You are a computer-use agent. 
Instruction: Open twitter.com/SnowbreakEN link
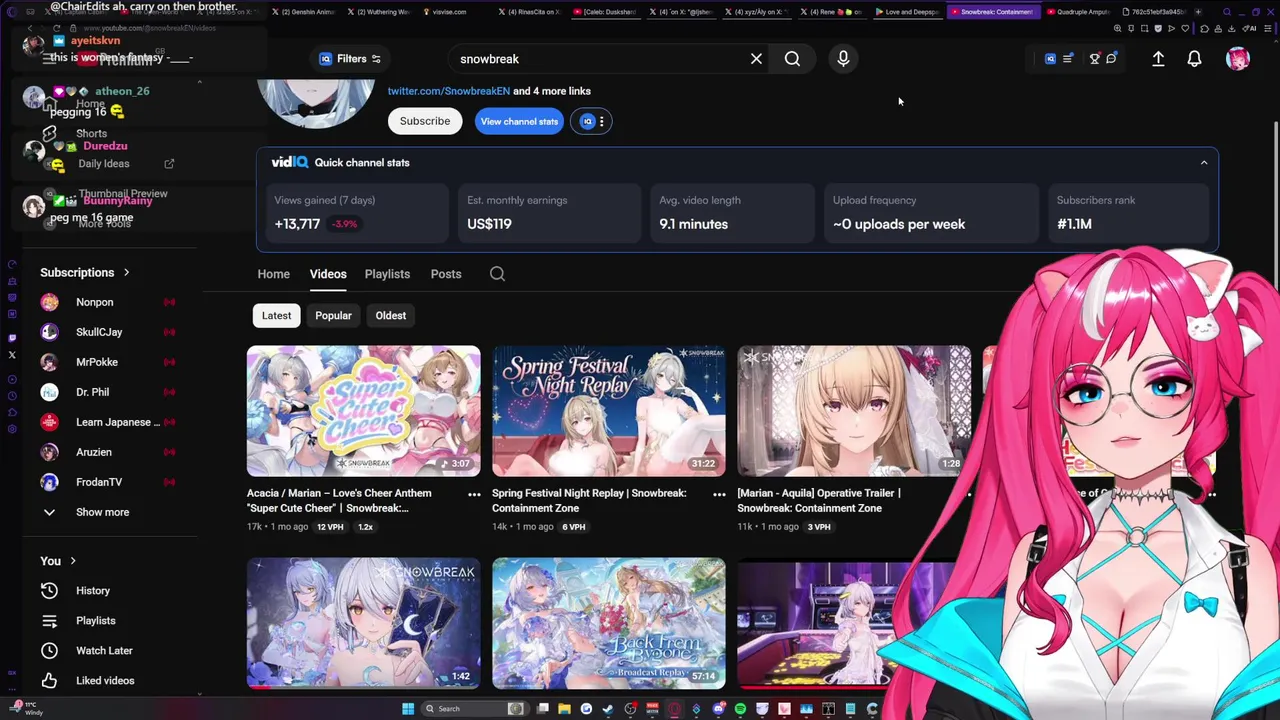[x=449, y=91]
